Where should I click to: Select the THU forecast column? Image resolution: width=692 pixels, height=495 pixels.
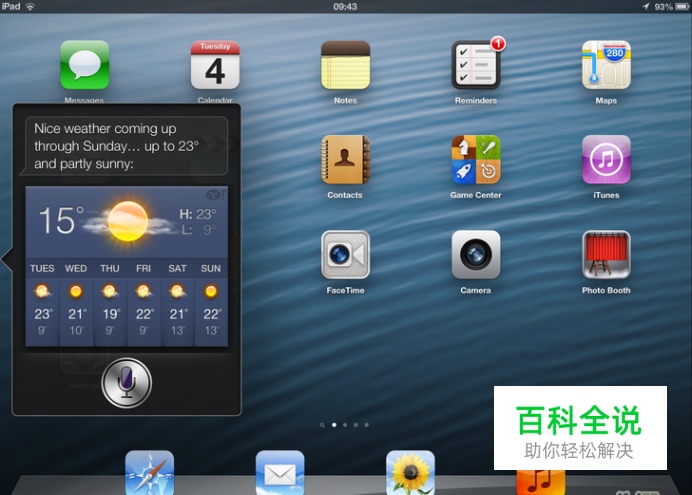click(110, 302)
